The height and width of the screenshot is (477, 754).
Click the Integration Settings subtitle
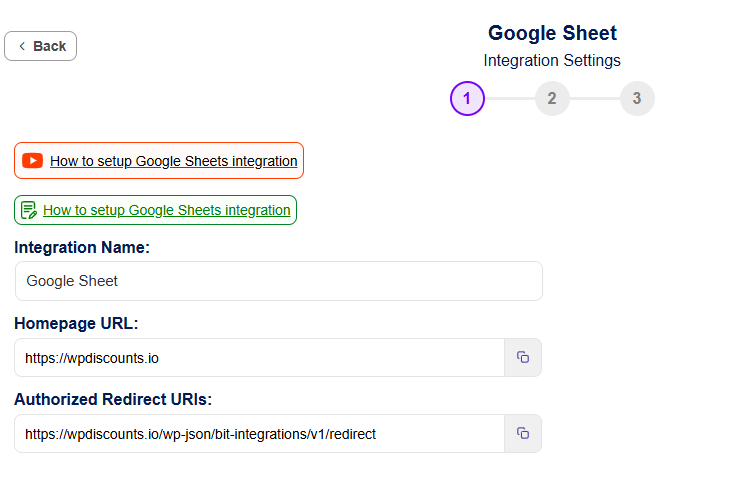coord(552,61)
